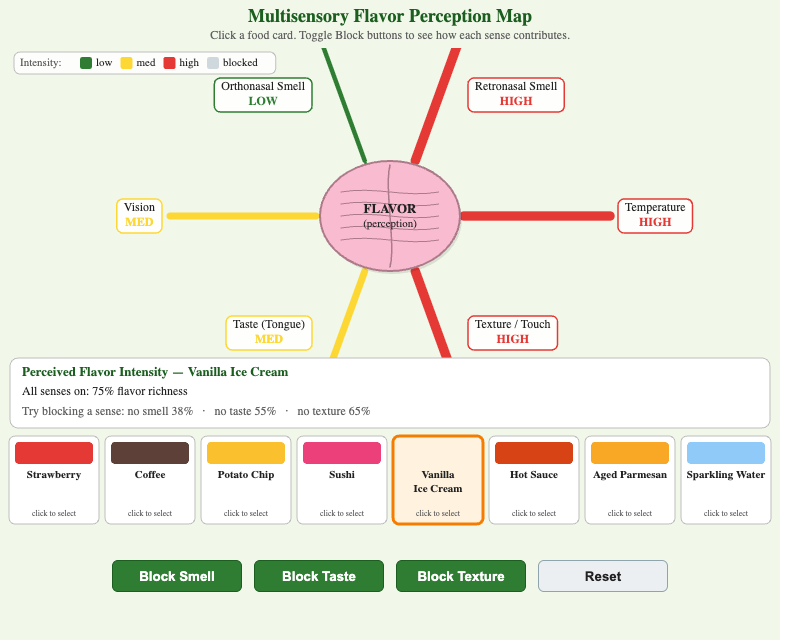Image resolution: width=800 pixels, height=642 pixels.
Task: Click the brown Coffee color bar
Action: point(150,453)
